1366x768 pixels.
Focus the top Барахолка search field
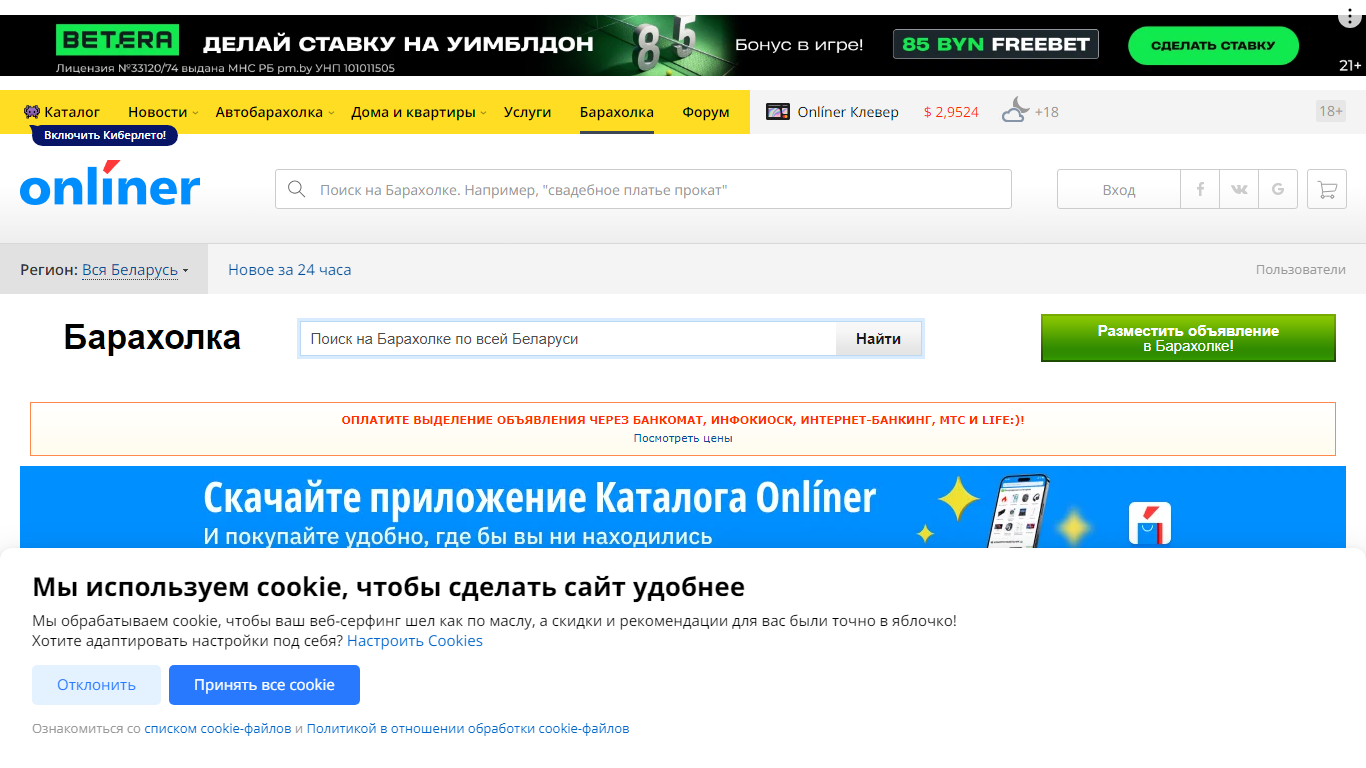(x=643, y=189)
